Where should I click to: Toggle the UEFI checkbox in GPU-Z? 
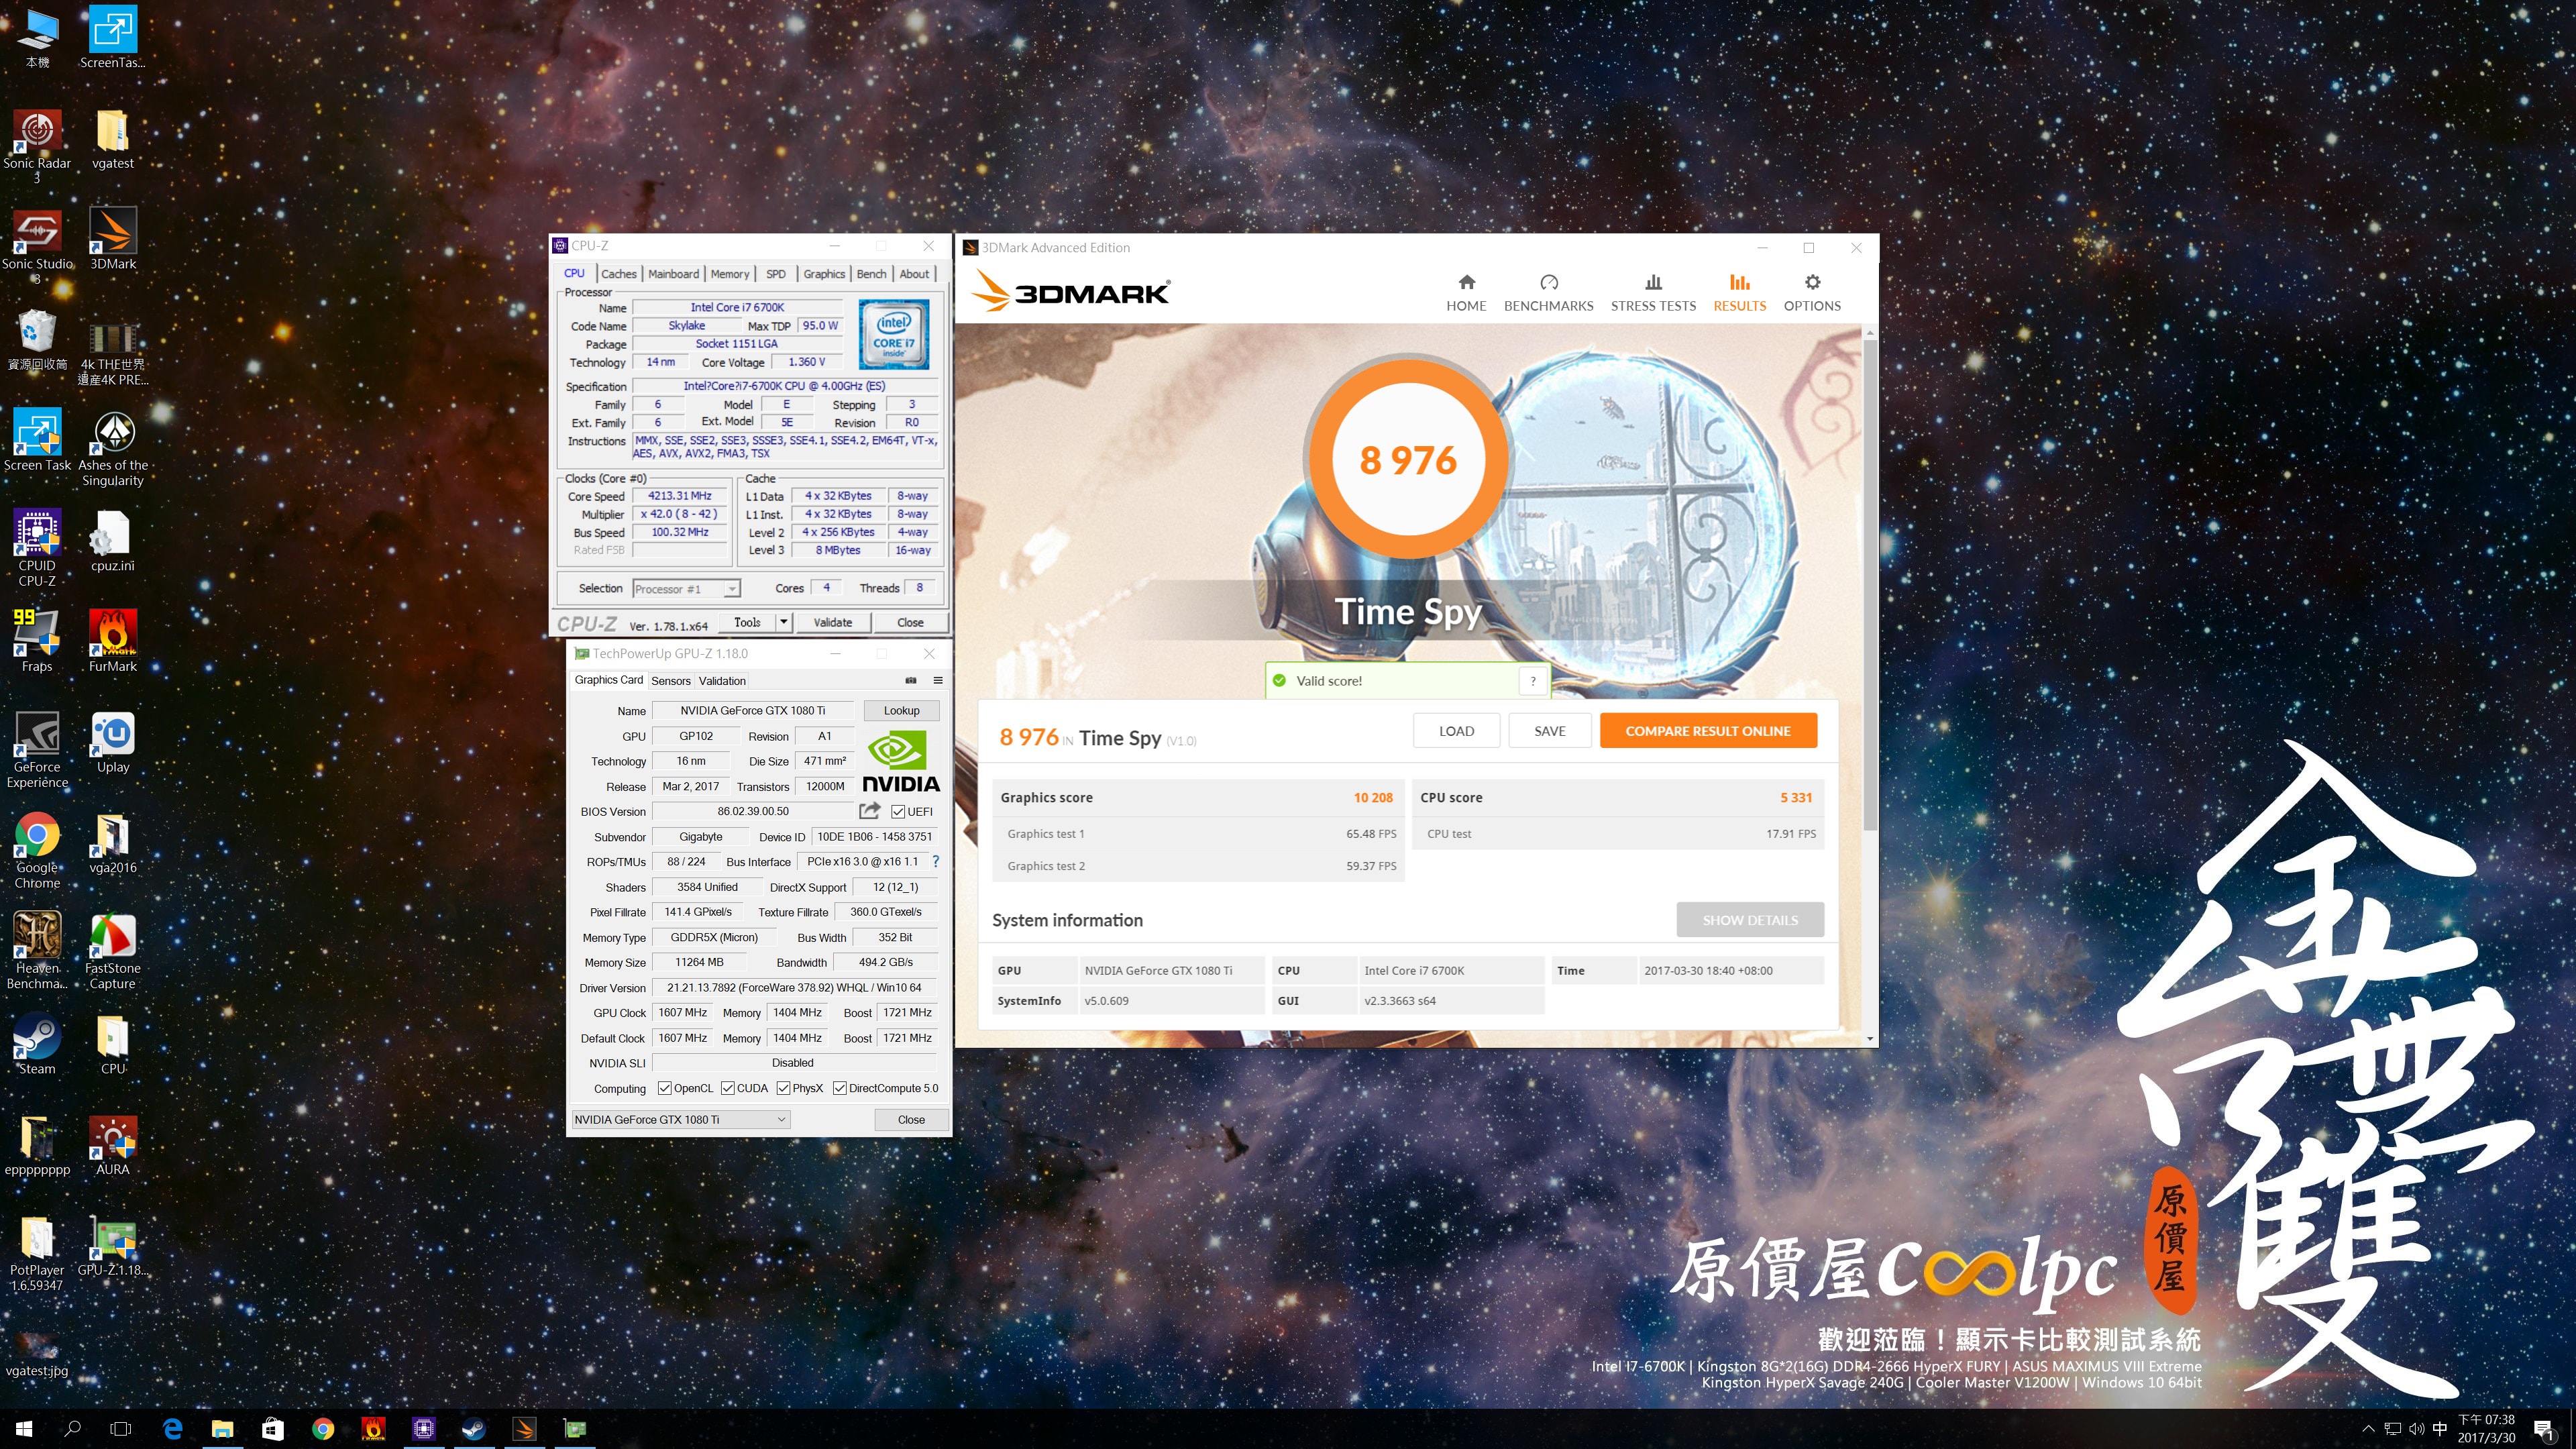click(x=898, y=812)
